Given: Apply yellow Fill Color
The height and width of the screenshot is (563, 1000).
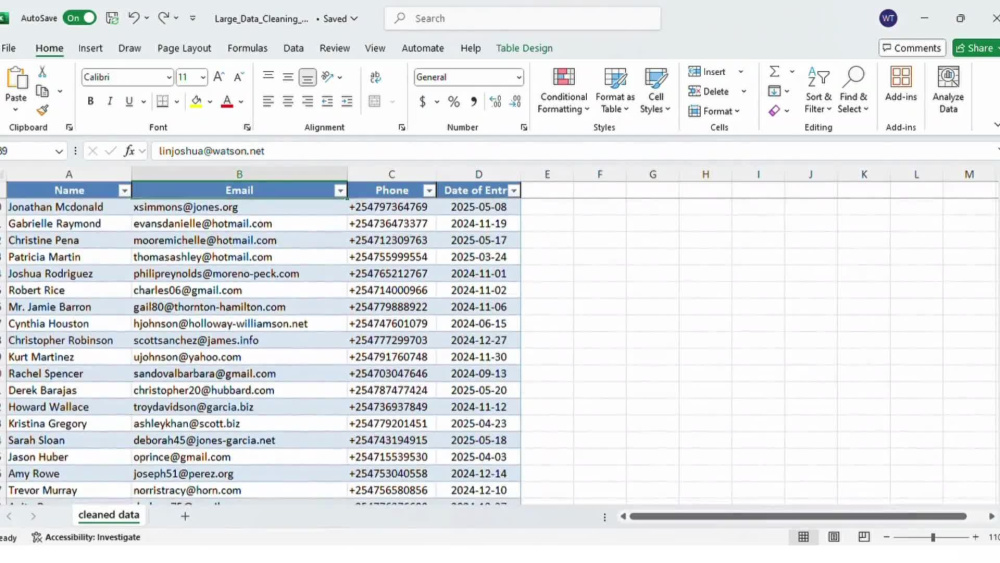Looking at the screenshot, I should coord(196,101).
